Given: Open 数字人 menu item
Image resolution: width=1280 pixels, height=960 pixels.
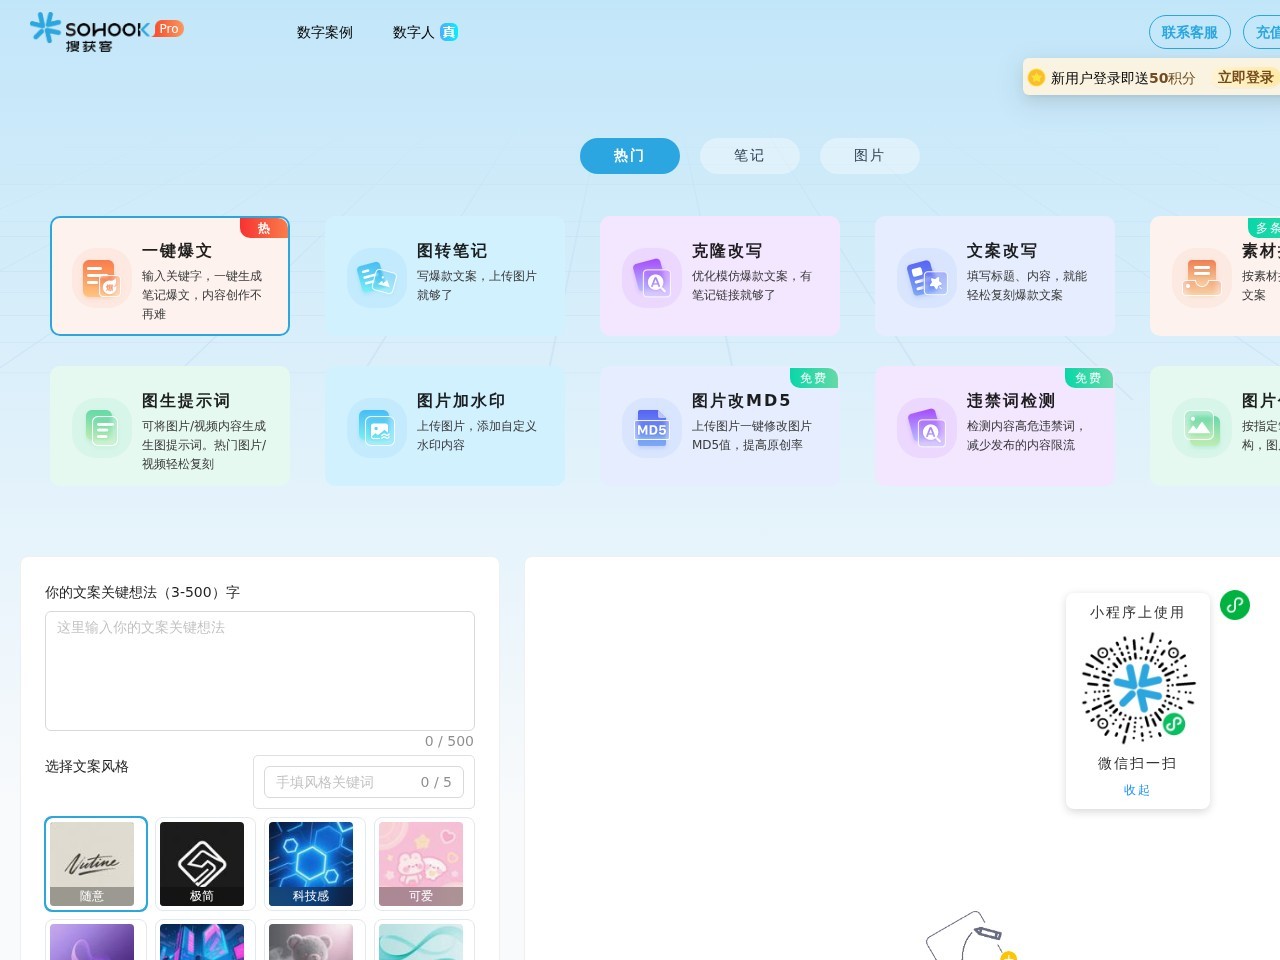Looking at the screenshot, I should click(413, 32).
